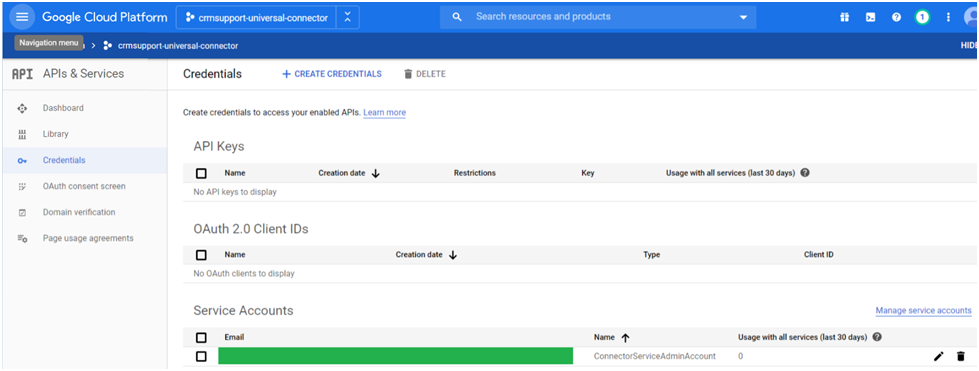Click the search magnifier icon
This screenshot has height=371, width=979.
457,17
